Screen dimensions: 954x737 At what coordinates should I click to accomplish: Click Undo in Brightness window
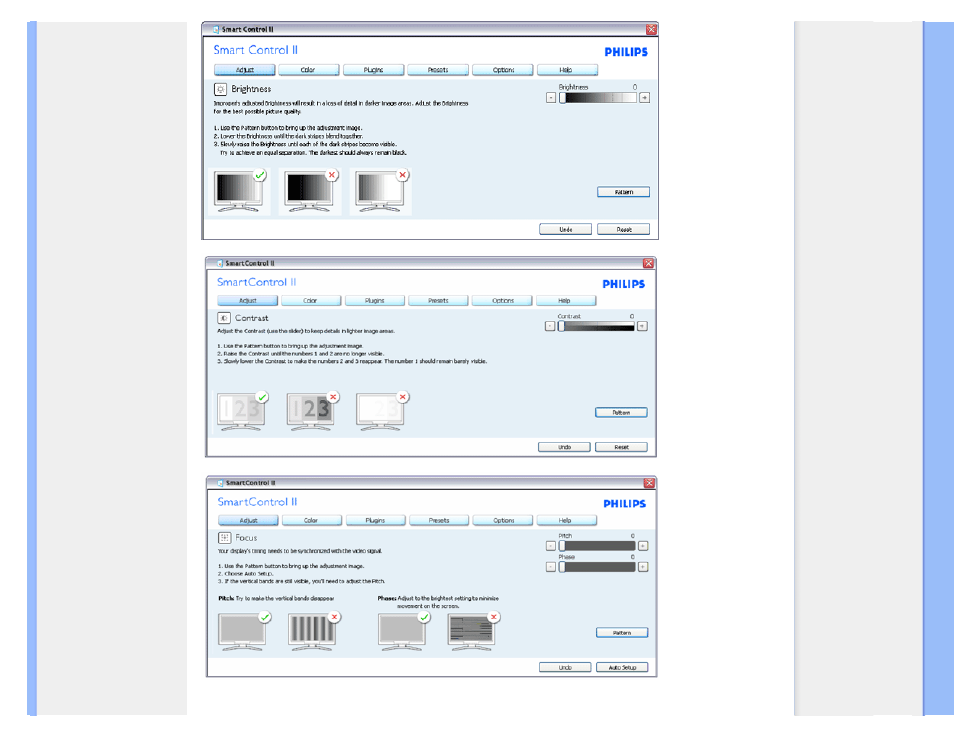[565, 229]
